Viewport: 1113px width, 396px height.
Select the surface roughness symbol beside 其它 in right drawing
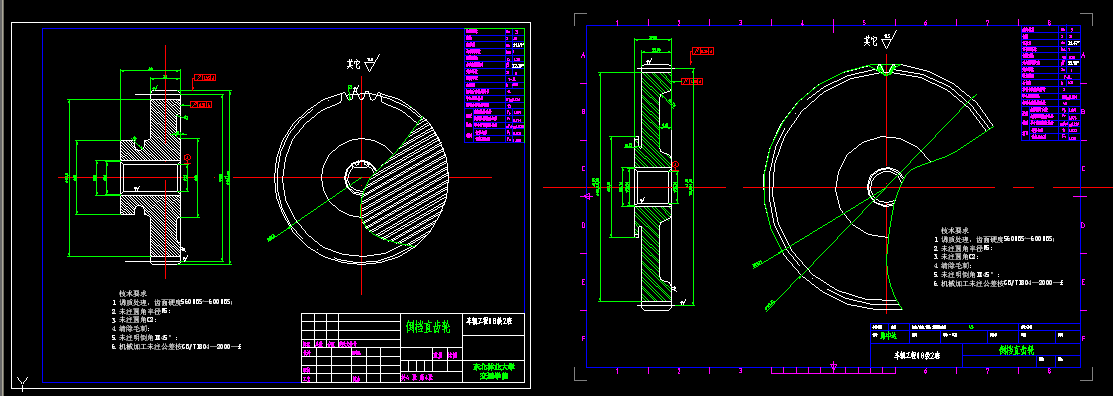pyautogui.click(x=887, y=40)
